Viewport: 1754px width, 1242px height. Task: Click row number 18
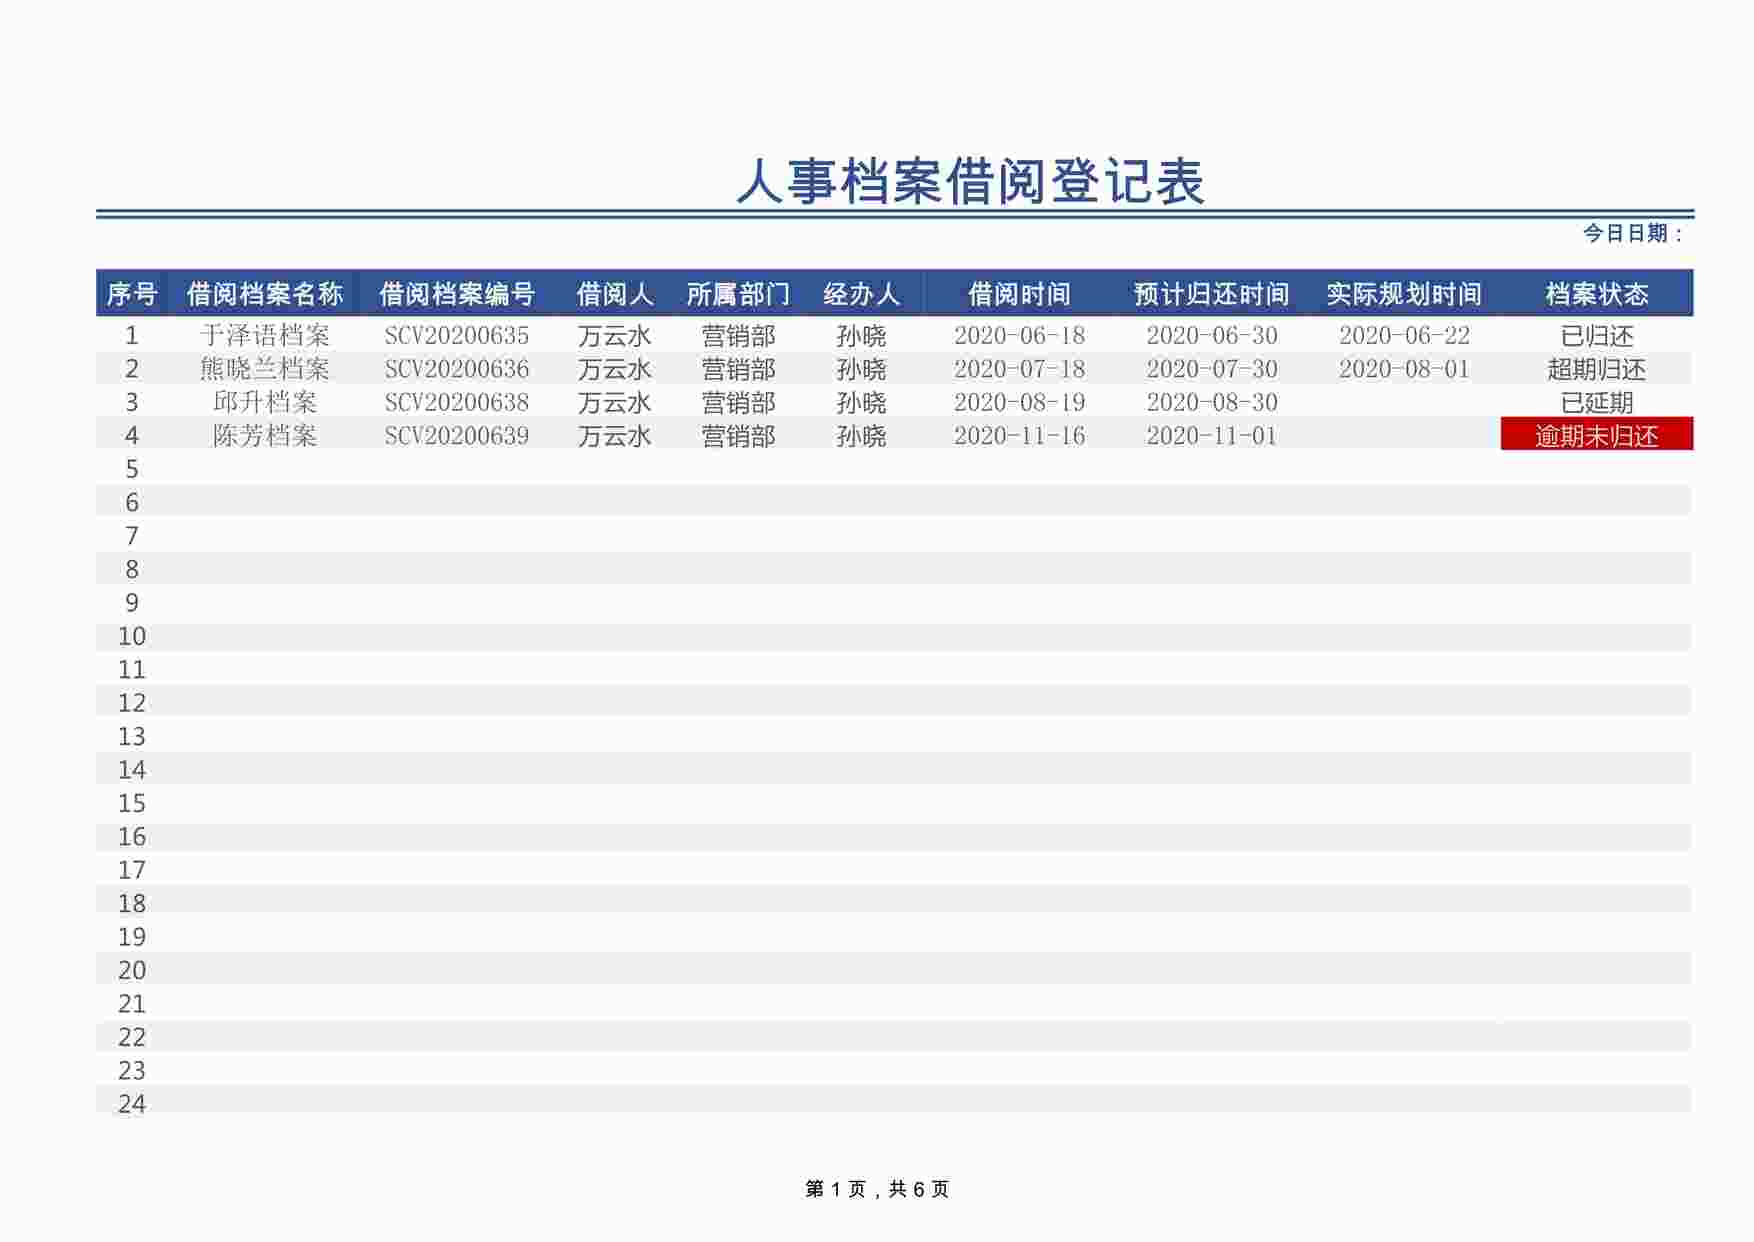(132, 903)
